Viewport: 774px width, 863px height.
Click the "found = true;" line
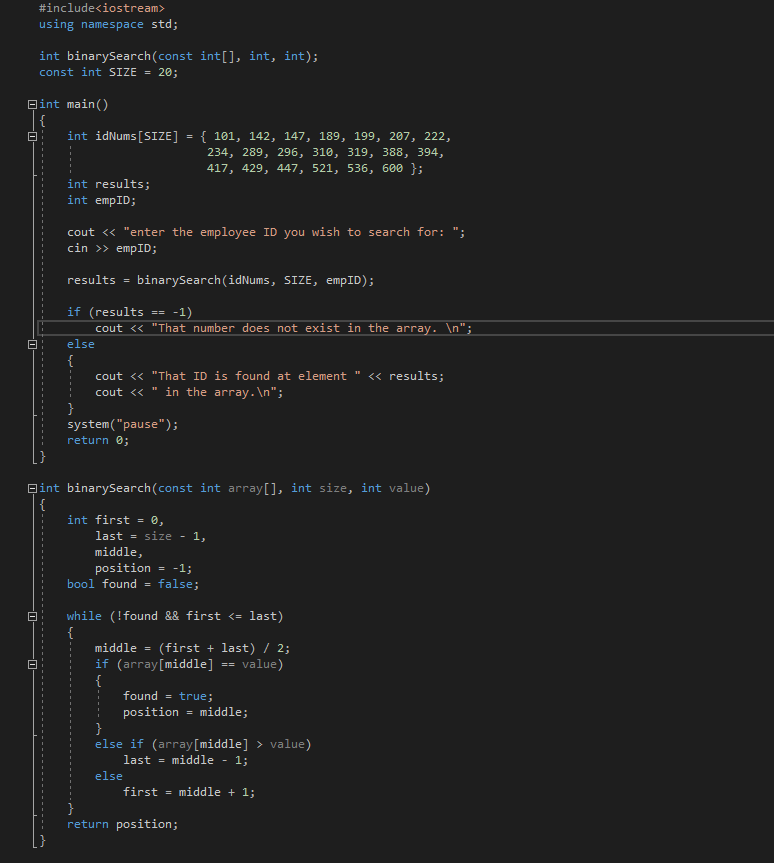tap(168, 696)
